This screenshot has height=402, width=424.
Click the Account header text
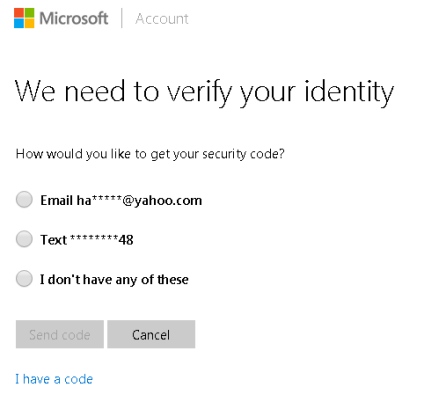coord(162,19)
